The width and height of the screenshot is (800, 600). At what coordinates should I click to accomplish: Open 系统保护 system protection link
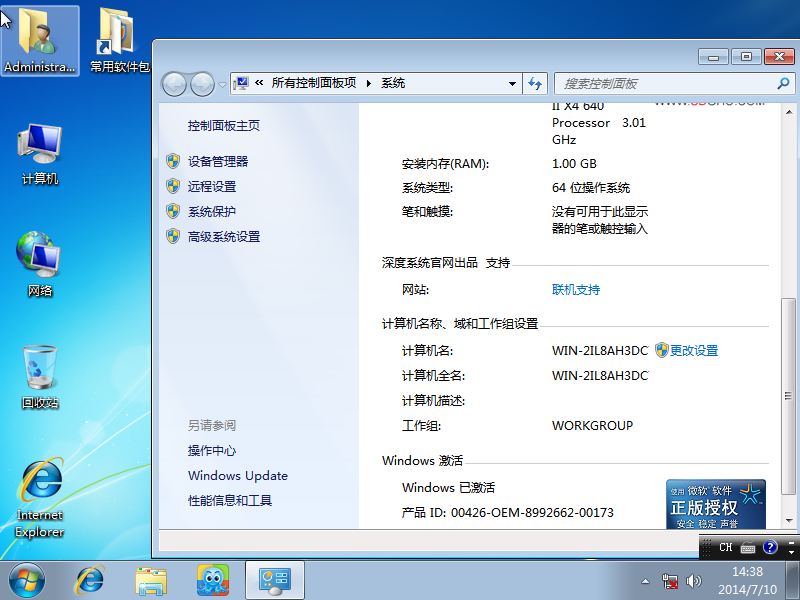click(212, 211)
